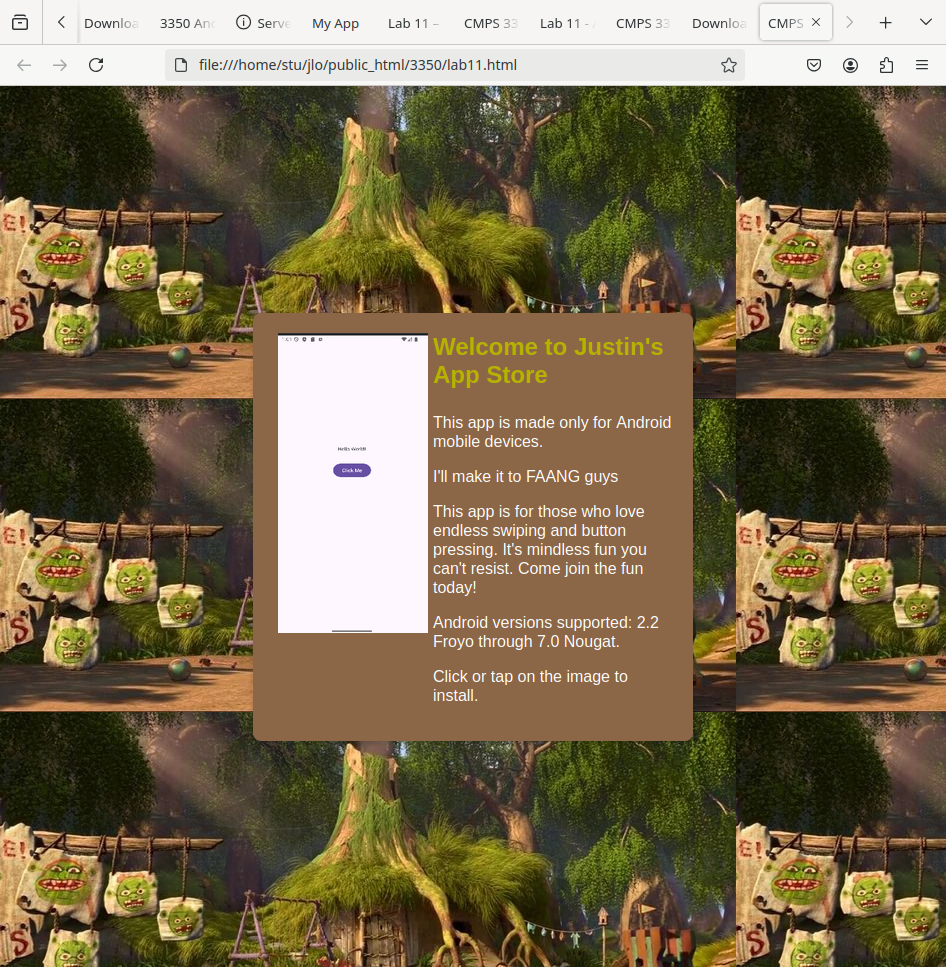The image size is (946, 967).
Task: Open the Firefox account menu
Action: (x=850, y=65)
